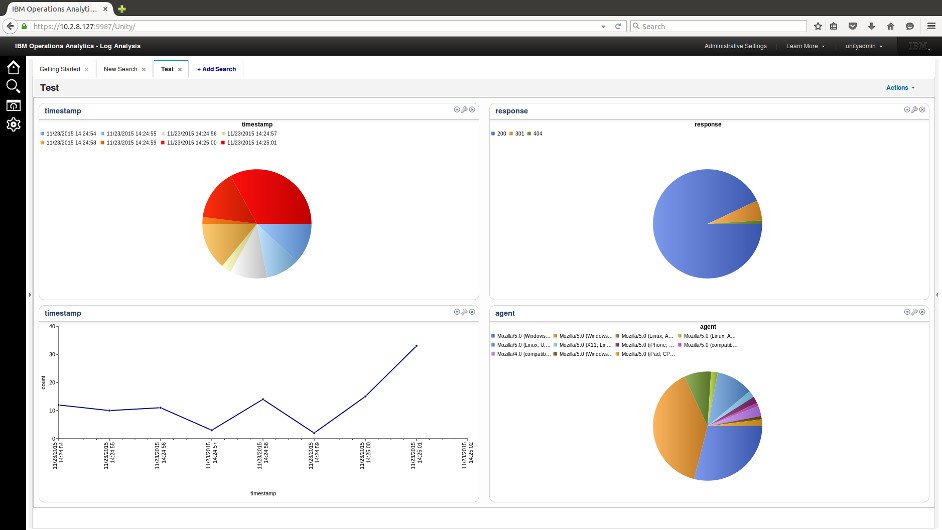Close the IBM Operations Analytics browser tab

(105, 9)
